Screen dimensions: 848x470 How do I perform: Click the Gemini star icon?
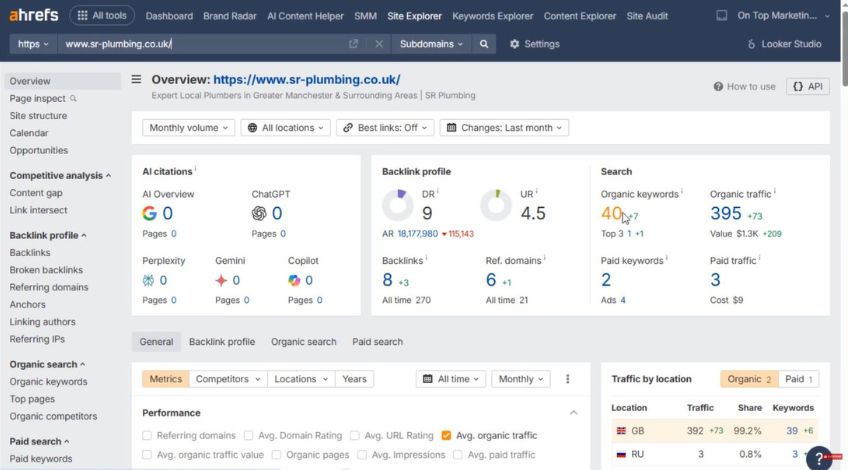[221, 280]
